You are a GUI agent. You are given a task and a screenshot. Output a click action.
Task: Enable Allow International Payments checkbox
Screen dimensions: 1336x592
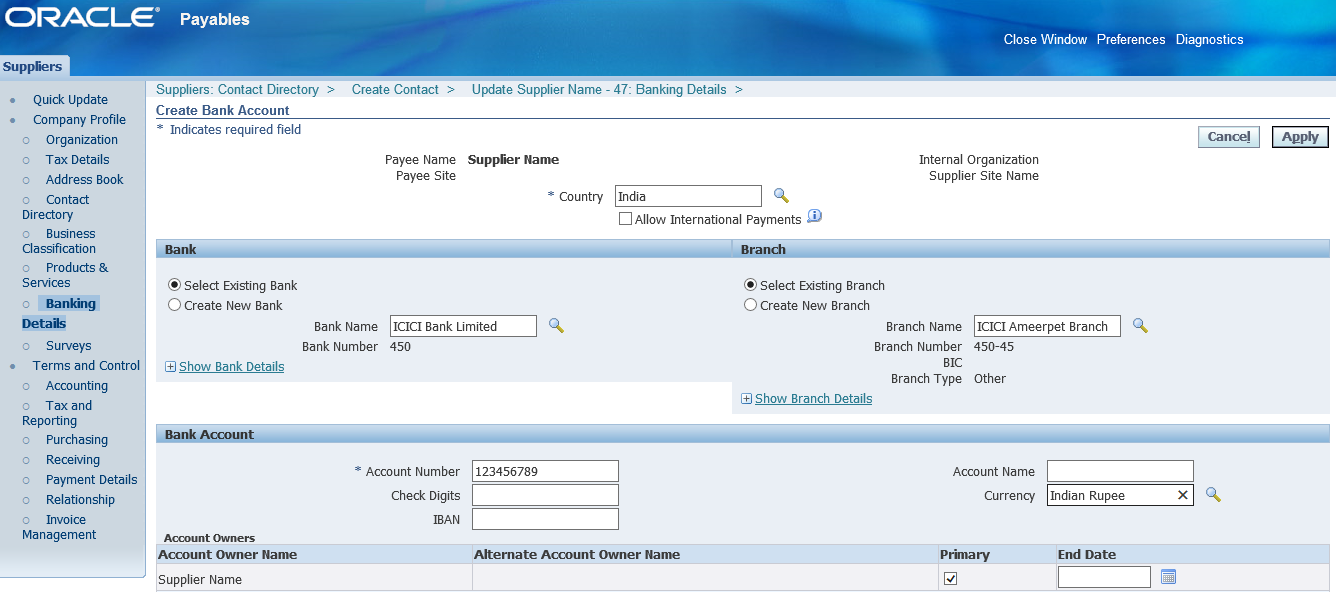coord(625,219)
